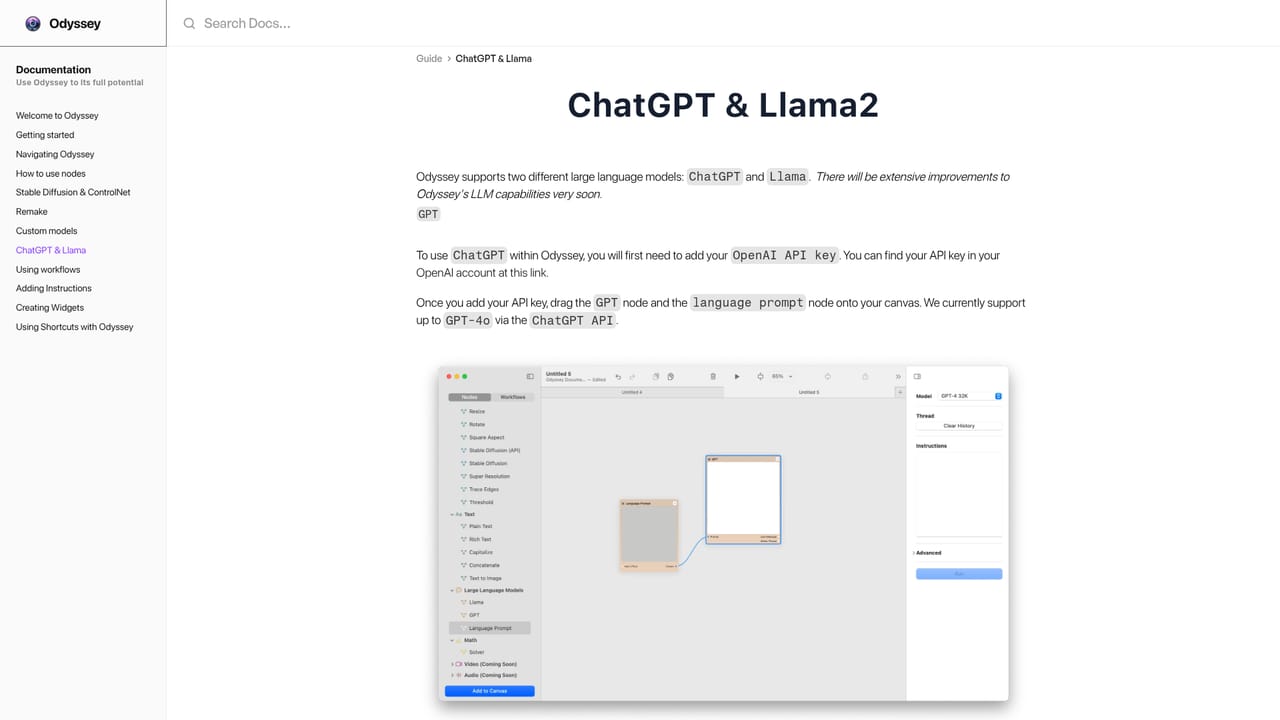Navigate to the Remake page

(32, 212)
